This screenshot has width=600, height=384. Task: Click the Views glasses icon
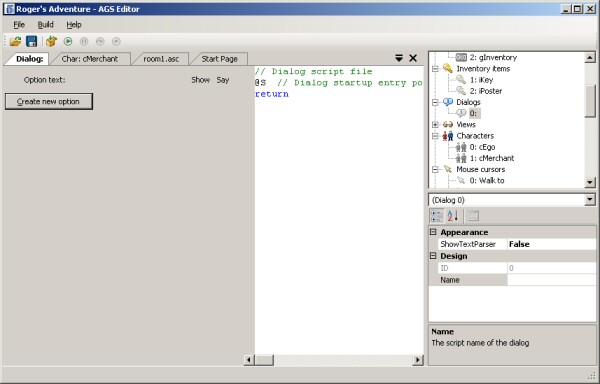[x=448, y=125]
